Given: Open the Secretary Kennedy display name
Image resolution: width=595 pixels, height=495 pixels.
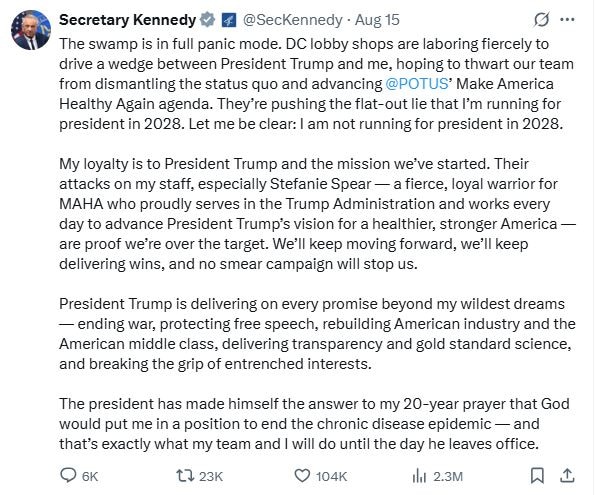Looking at the screenshot, I should tap(128, 20).
